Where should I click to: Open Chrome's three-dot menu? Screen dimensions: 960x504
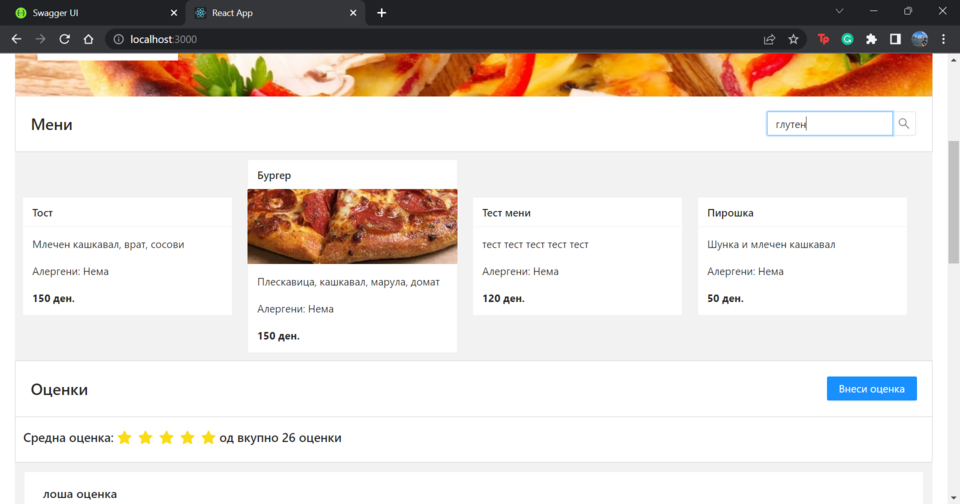[x=943, y=39]
